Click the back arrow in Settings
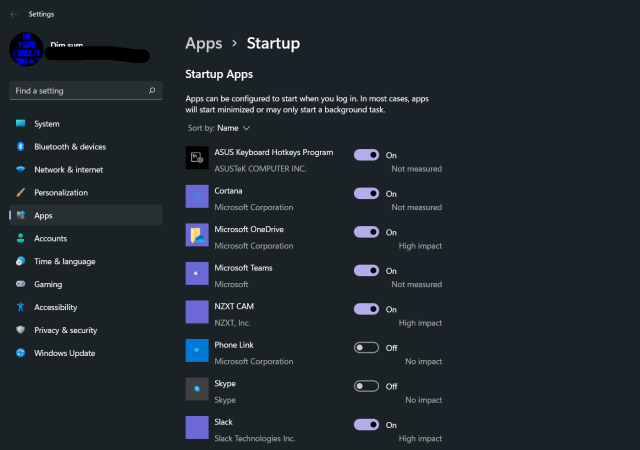The height and width of the screenshot is (450, 640). pyautogui.click(x=13, y=14)
